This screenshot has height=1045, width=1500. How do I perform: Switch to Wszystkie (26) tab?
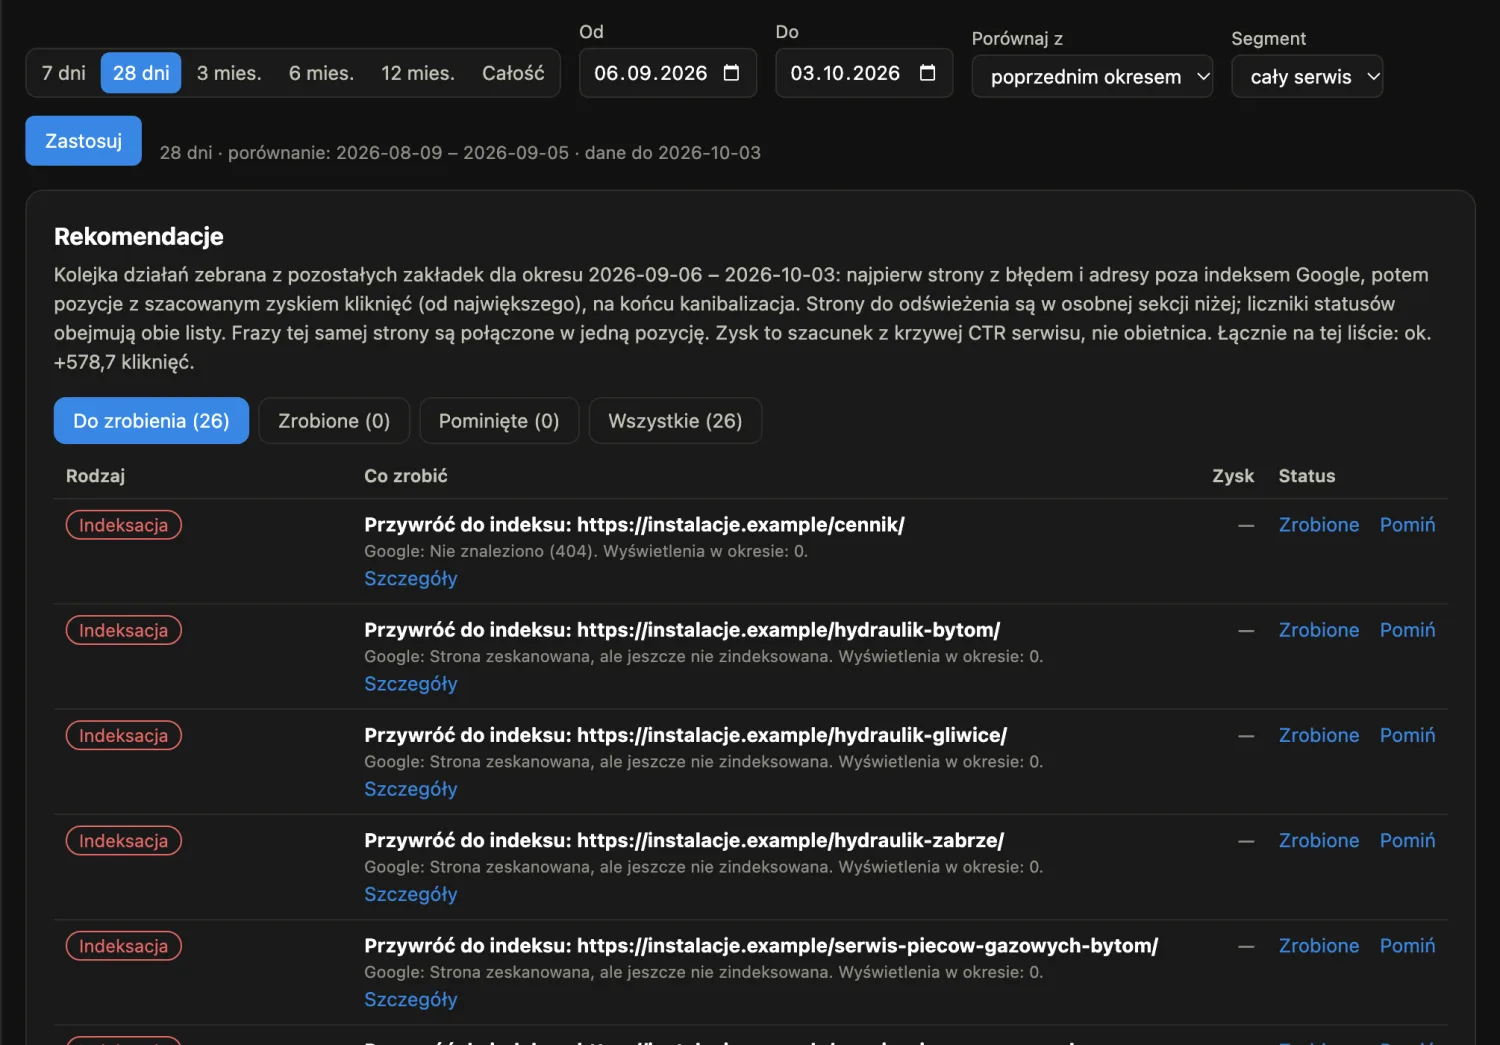pyautogui.click(x=675, y=421)
